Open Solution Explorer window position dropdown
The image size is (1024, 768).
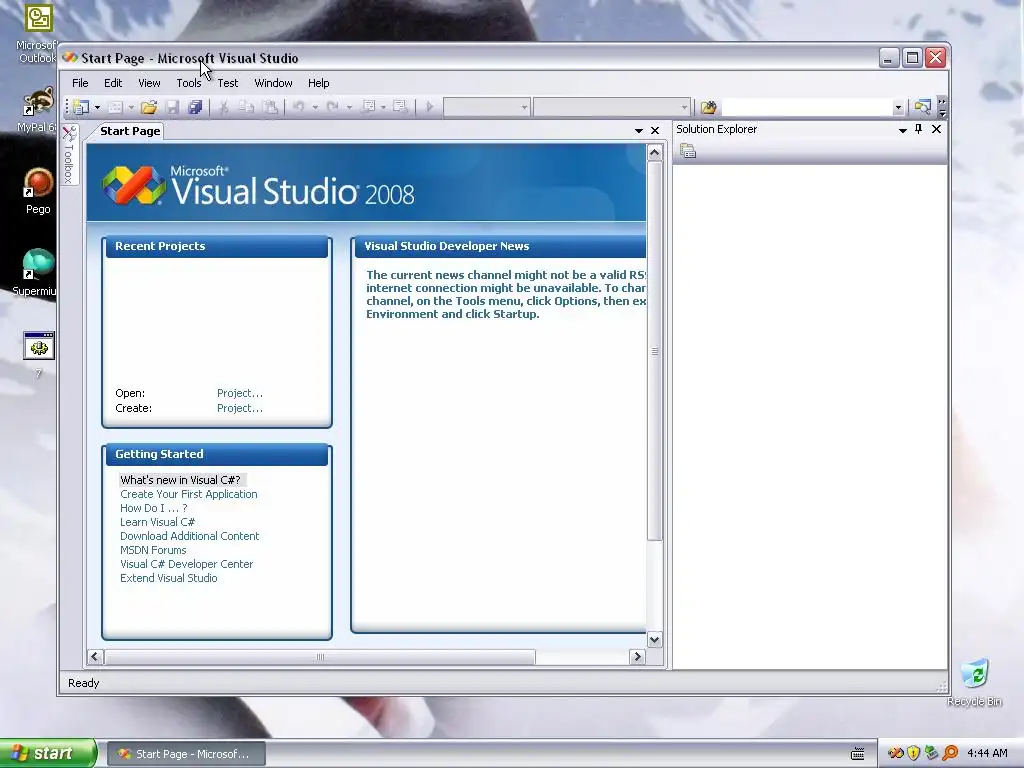click(x=903, y=130)
